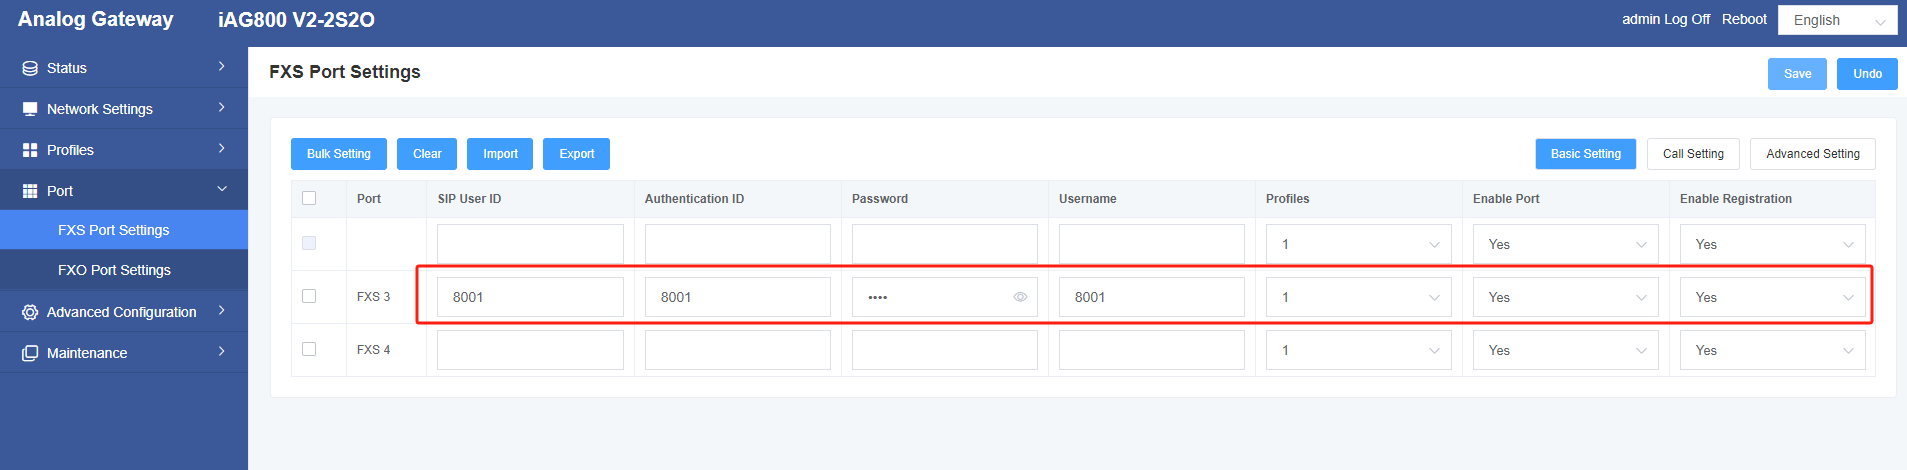Click the Network Settings monitor icon
The width and height of the screenshot is (1907, 470).
[x=30, y=109]
